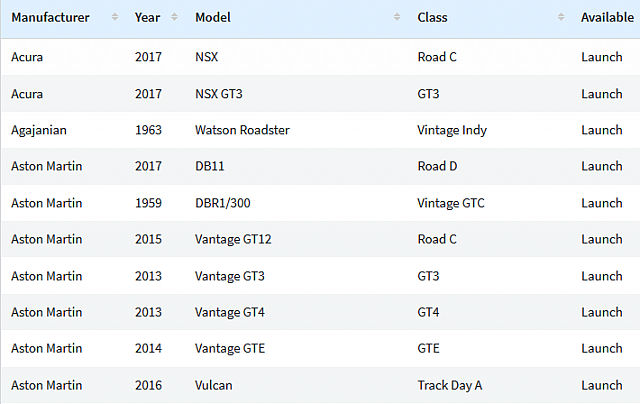Click the 1959 year cell

149,203
